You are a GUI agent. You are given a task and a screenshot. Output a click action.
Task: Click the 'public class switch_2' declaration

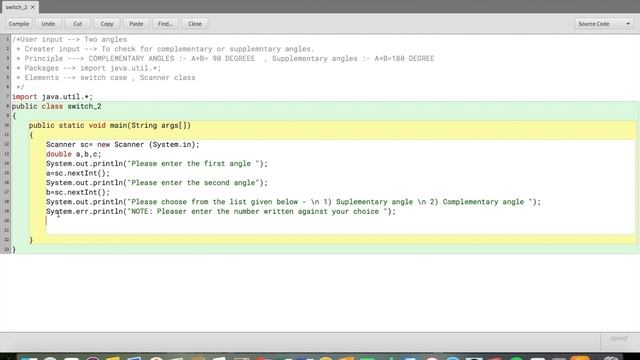pos(56,106)
